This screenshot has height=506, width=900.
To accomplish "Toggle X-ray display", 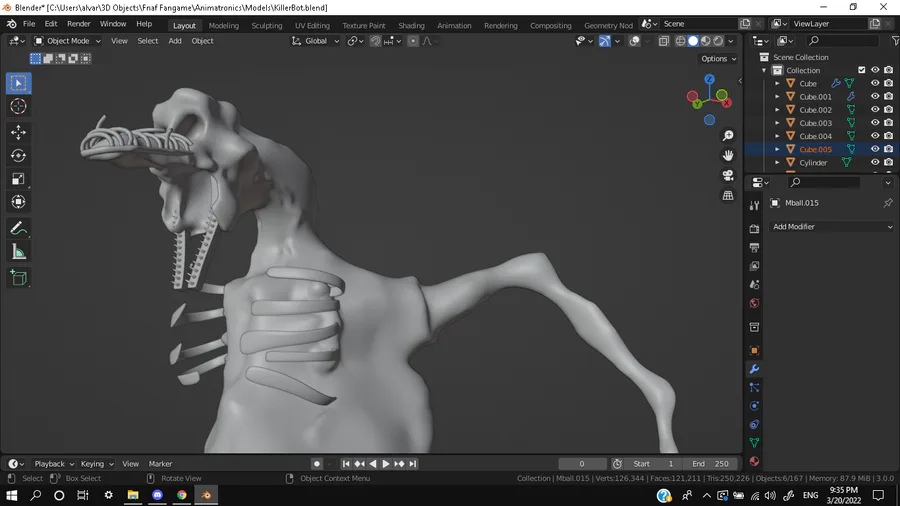I will 664,41.
